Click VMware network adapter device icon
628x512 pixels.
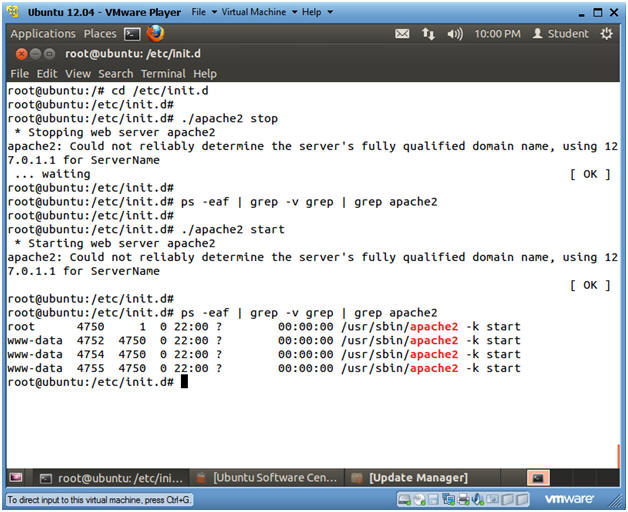tap(448, 499)
